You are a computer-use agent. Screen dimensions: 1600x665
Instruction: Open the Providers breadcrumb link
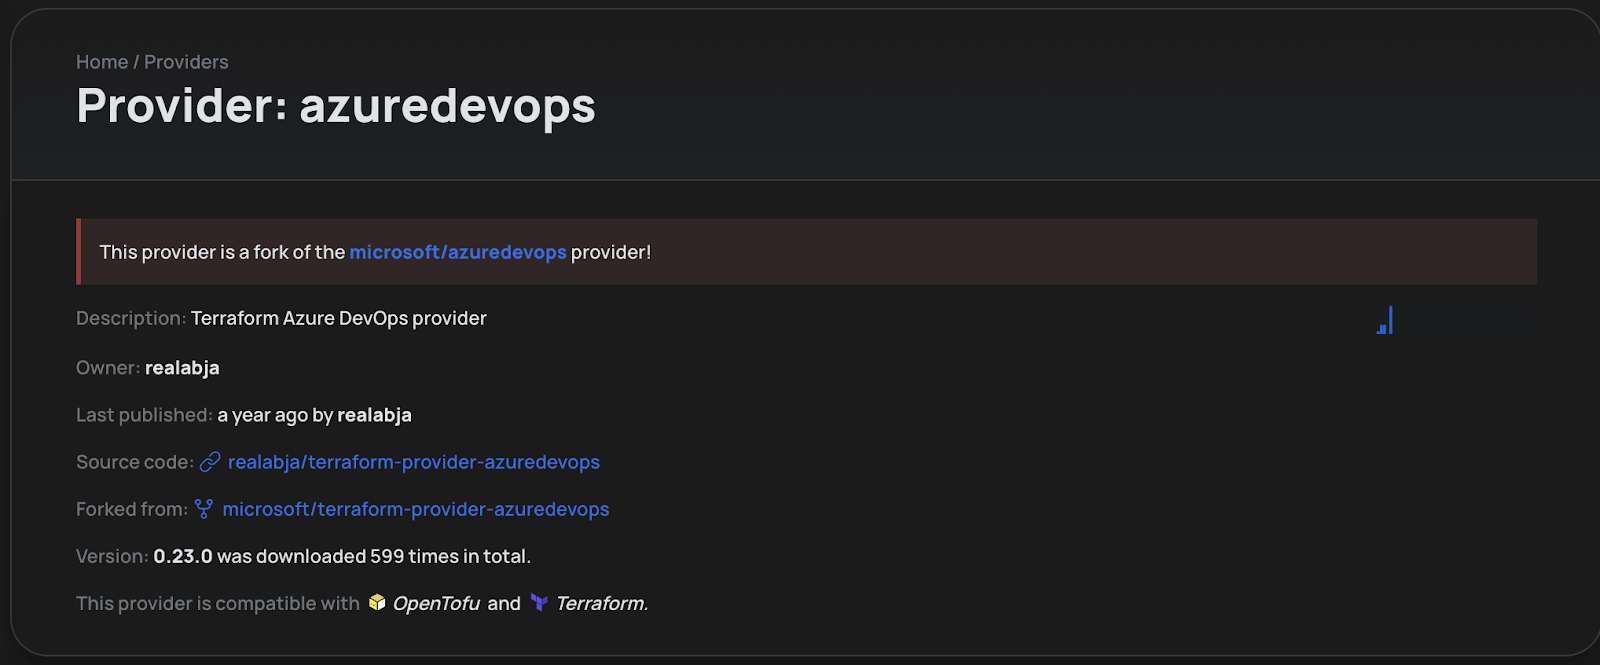(186, 62)
